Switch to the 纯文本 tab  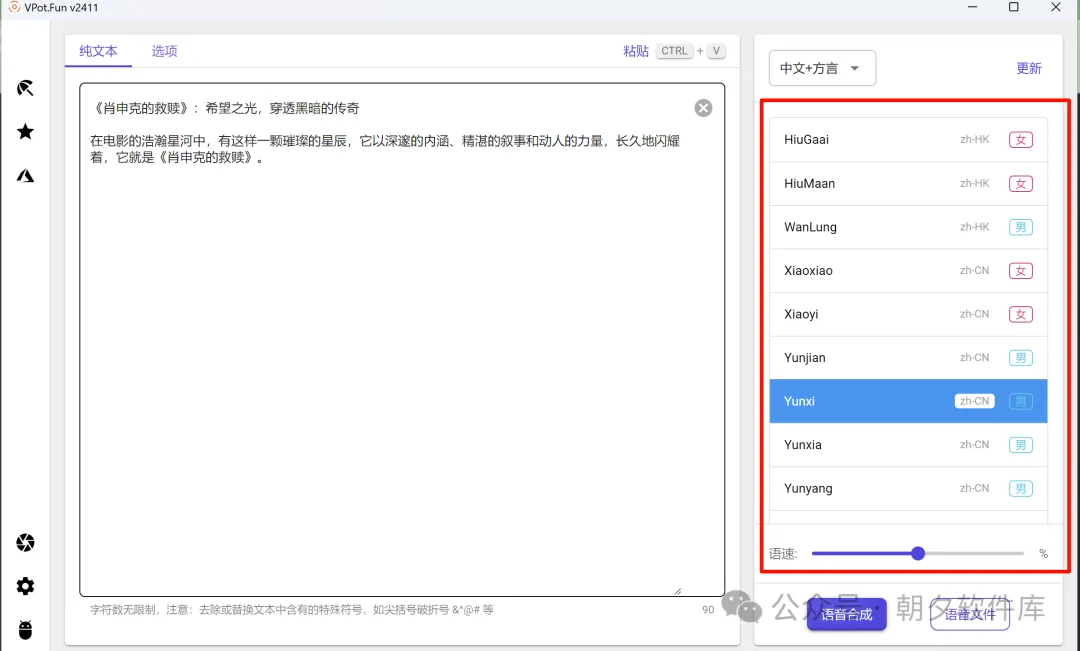[x=98, y=51]
